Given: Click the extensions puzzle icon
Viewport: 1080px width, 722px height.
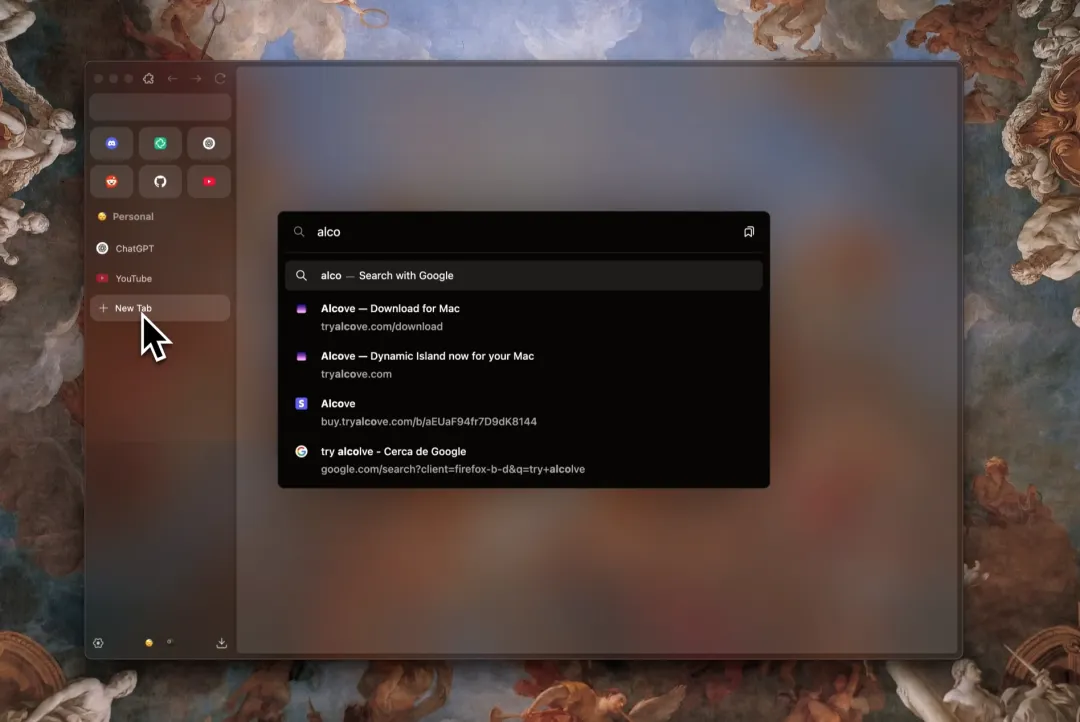Looking at the screenshot, I should point(149,79).
